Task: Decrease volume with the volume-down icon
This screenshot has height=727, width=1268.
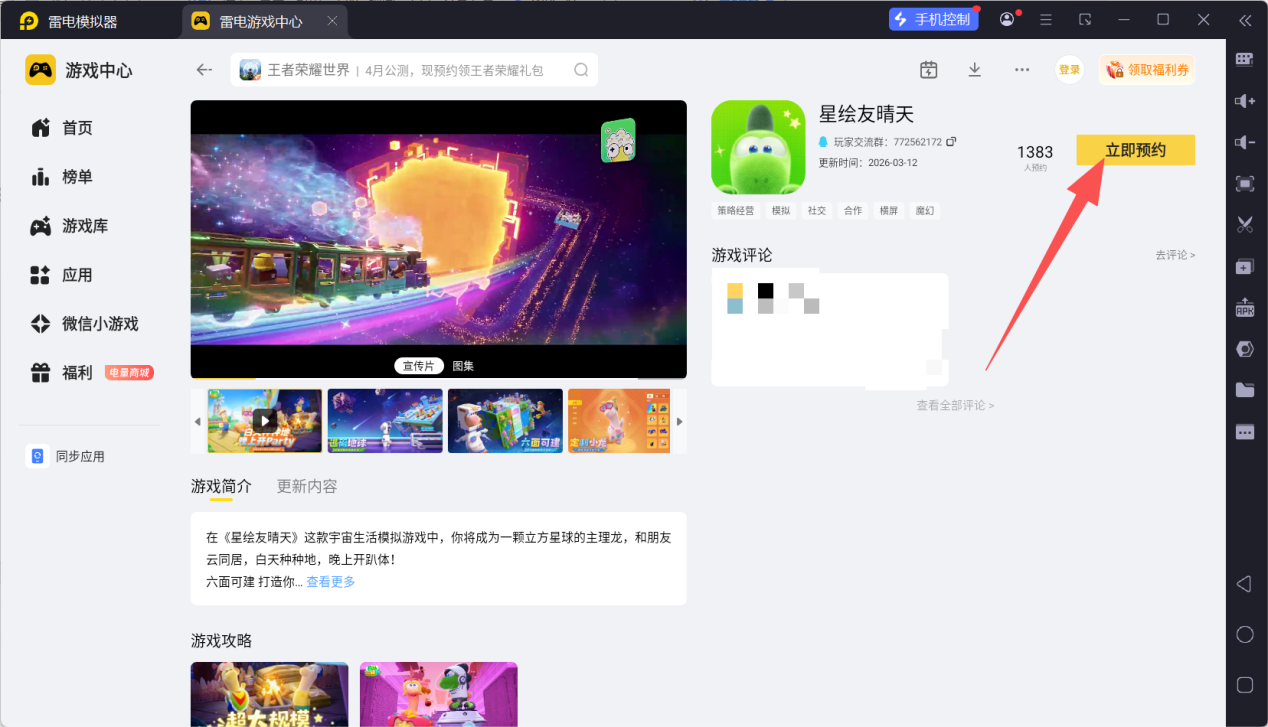Action: (x=1244, y=142)
